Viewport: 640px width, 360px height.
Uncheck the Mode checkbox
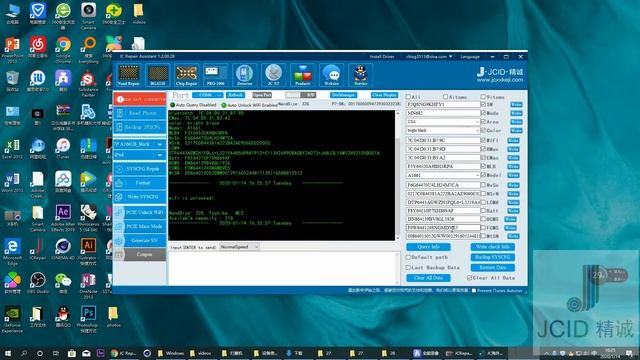(x=483, y=113)
